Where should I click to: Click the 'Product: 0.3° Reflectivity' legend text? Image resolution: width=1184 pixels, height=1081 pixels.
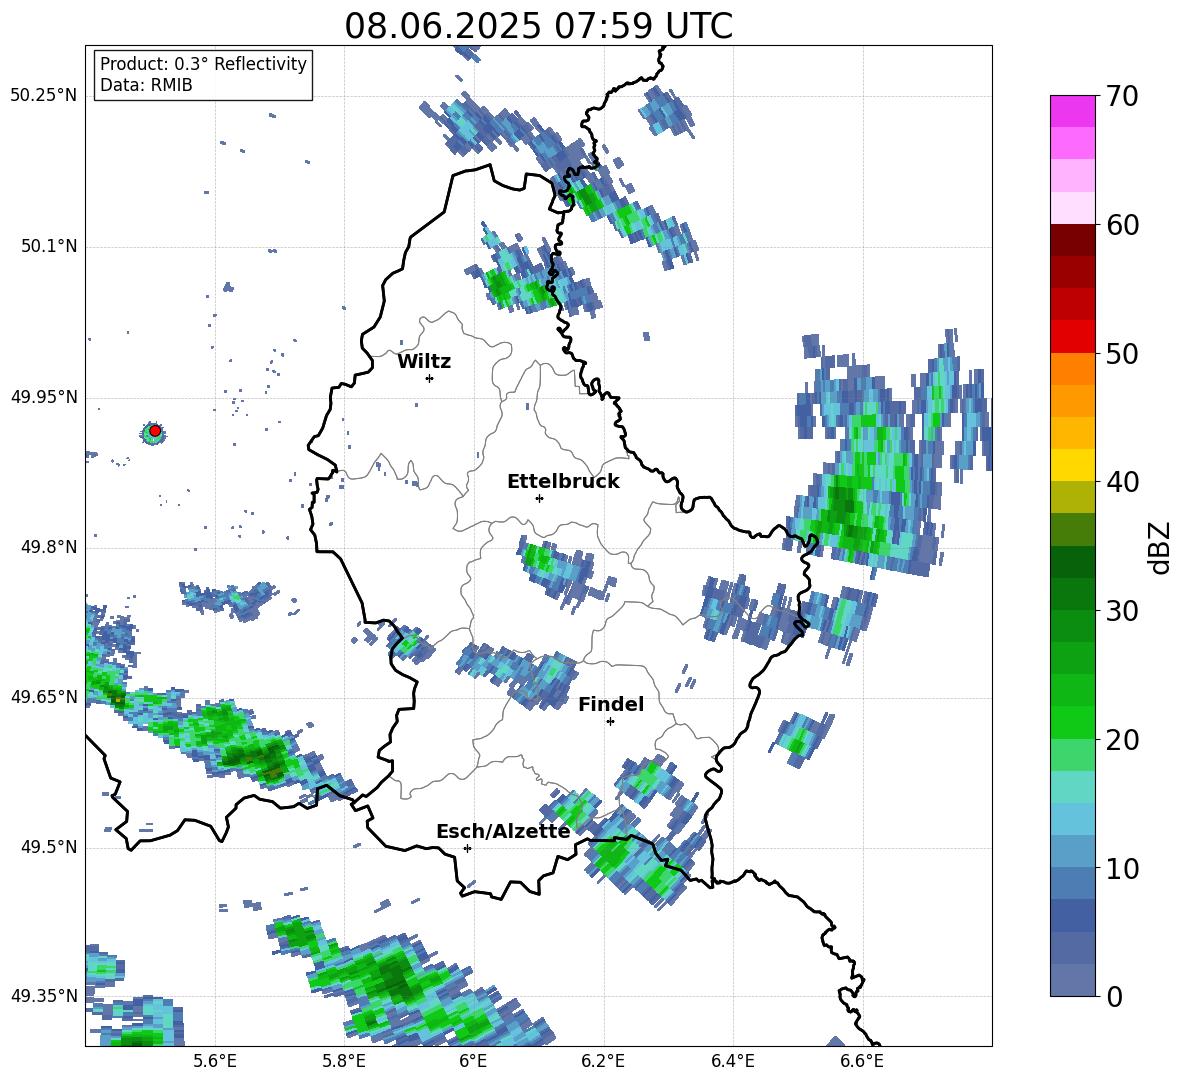click(x=203, y=63)
